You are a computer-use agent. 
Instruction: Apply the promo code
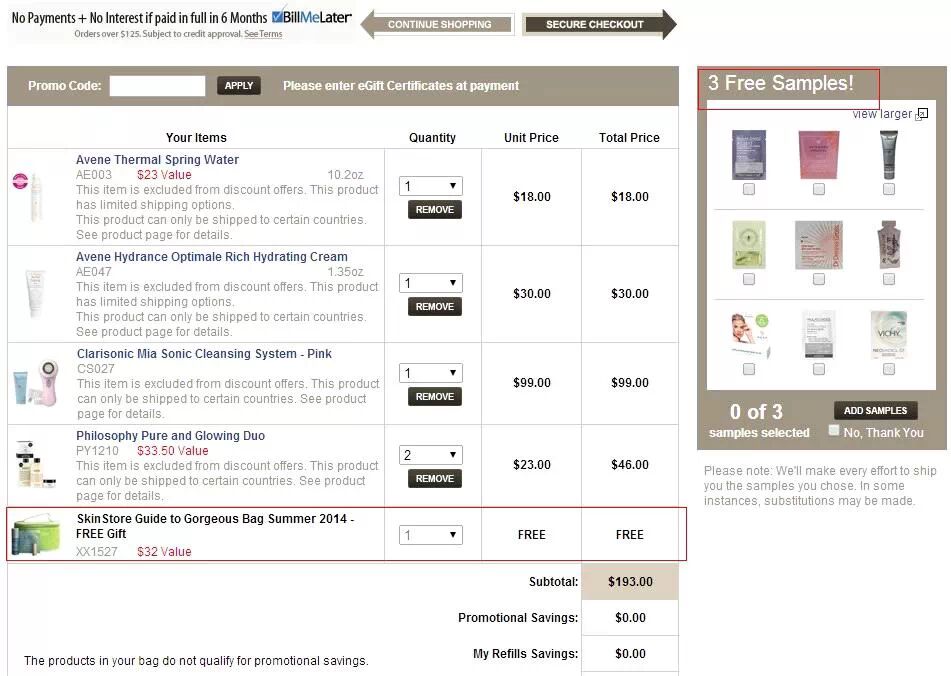pos(239,85)
